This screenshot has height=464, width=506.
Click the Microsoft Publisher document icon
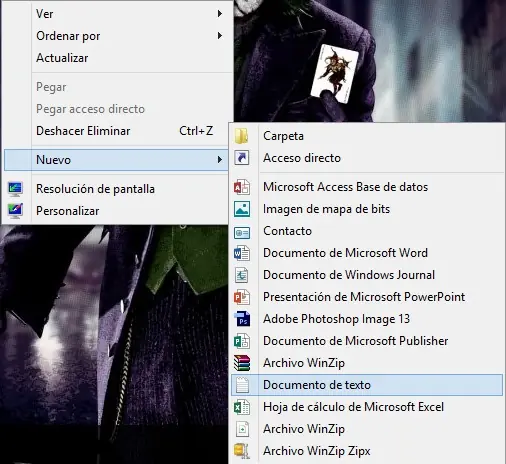(242, 341)
